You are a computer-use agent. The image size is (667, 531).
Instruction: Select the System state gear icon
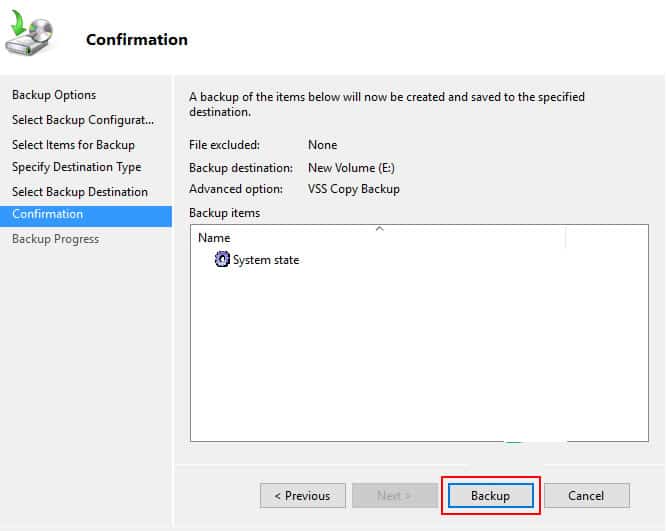(x=222, y=259)
